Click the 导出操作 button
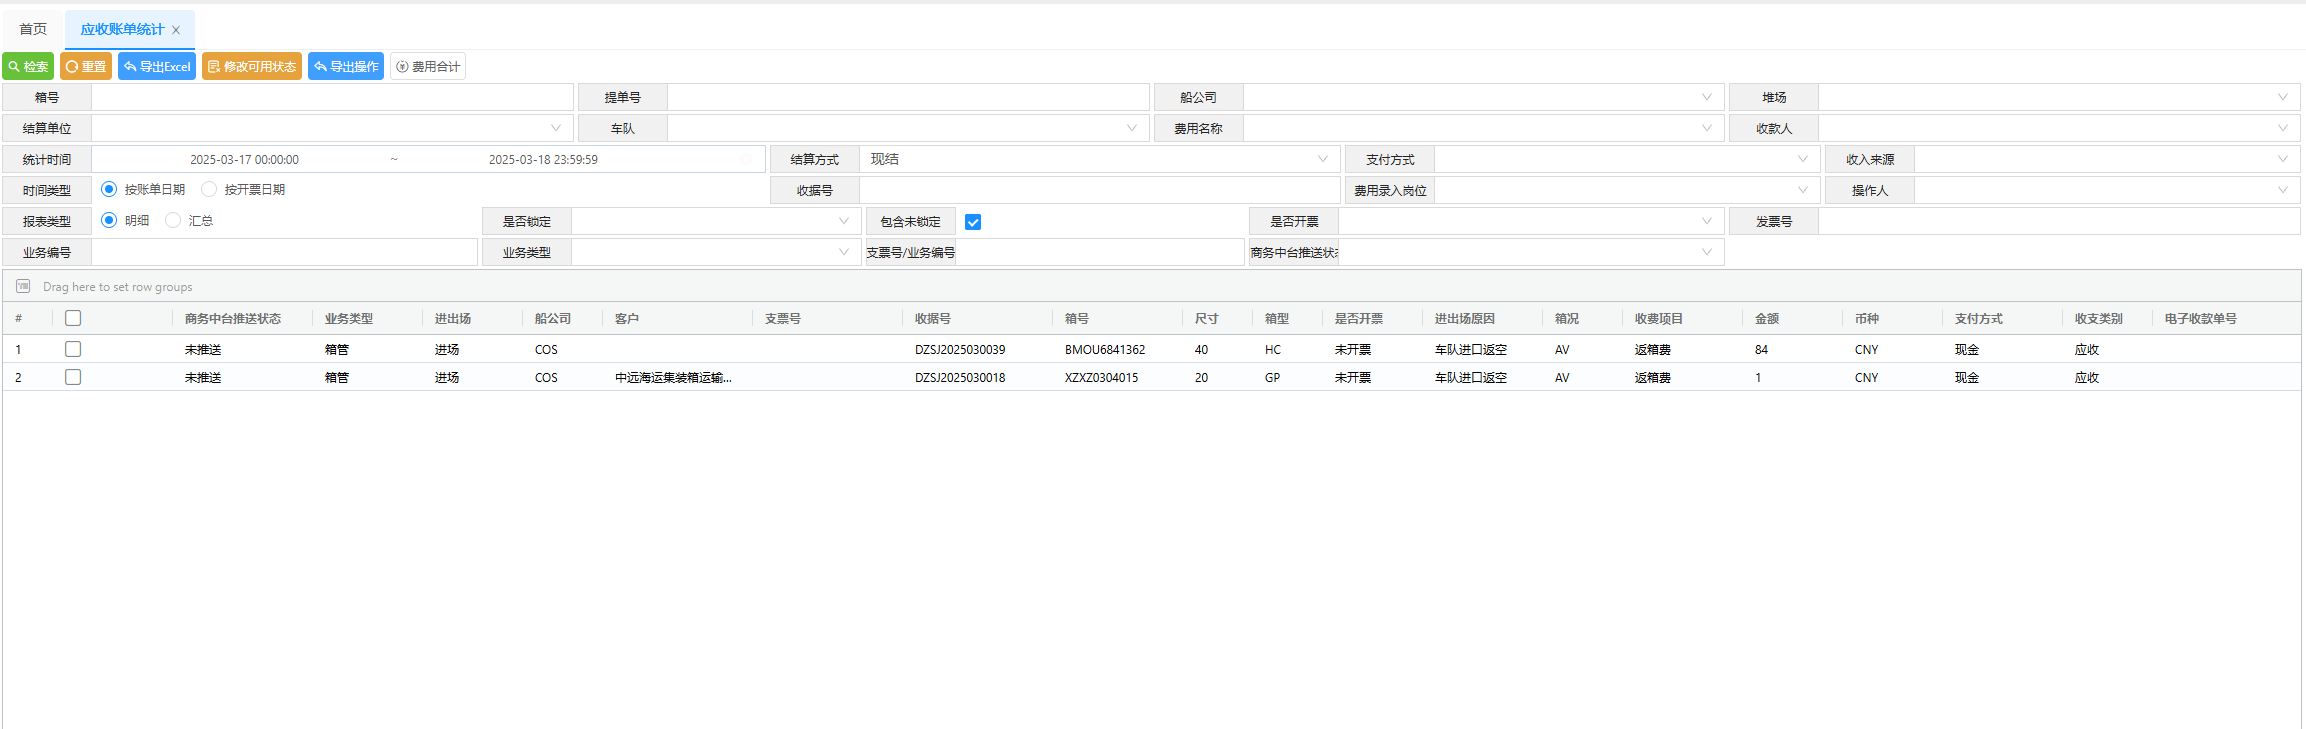This screenshot has height=729, width=2306. point(346,67)
